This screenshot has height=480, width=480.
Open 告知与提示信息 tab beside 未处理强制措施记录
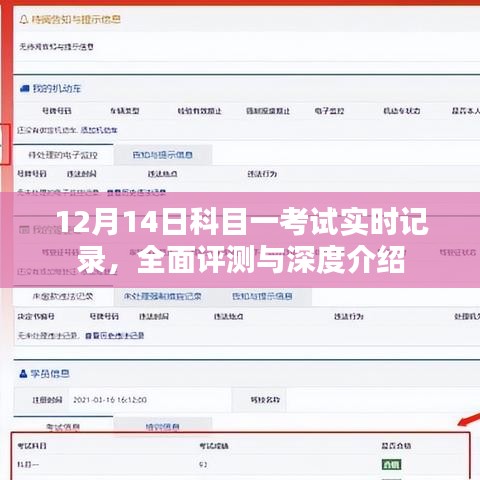[x=262, y=296]
